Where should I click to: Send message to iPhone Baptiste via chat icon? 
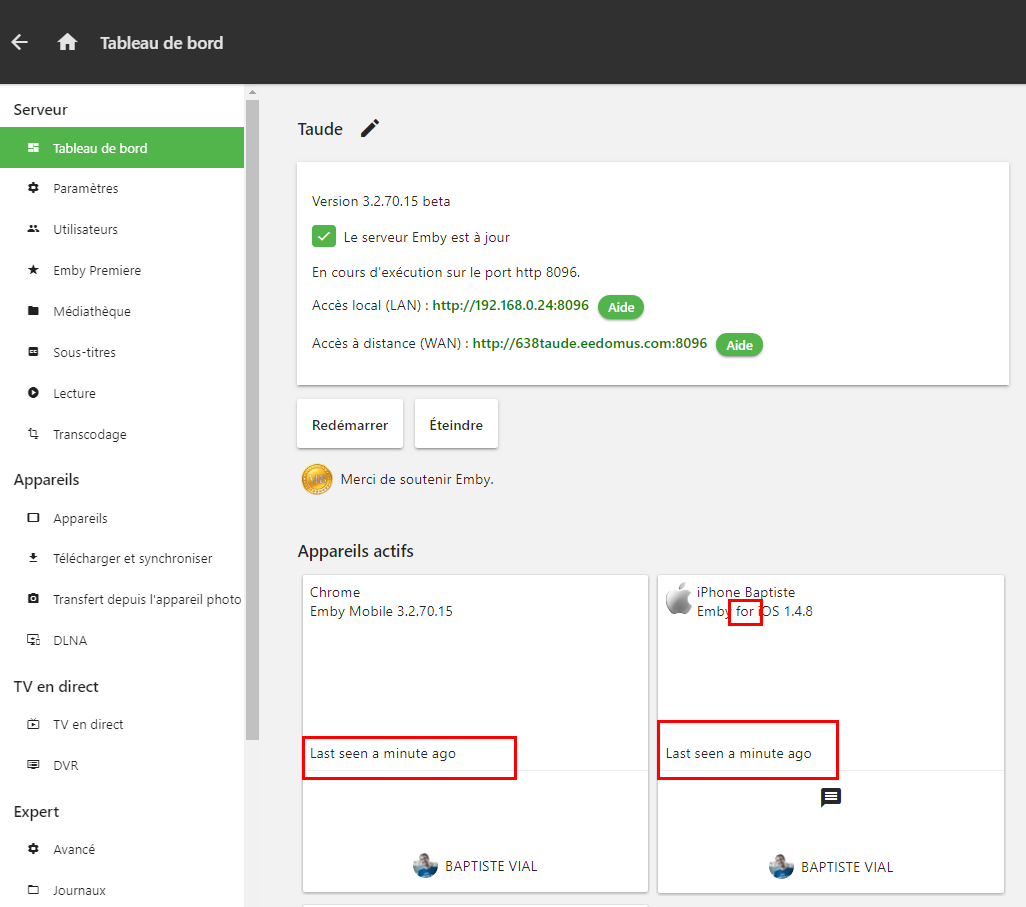pyautogui.click(x=830, y=797)
